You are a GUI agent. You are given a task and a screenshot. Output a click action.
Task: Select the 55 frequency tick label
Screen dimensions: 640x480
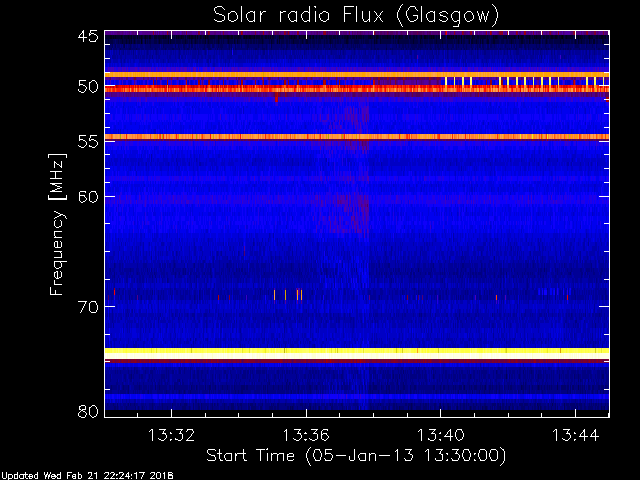(x=88, y=142)
